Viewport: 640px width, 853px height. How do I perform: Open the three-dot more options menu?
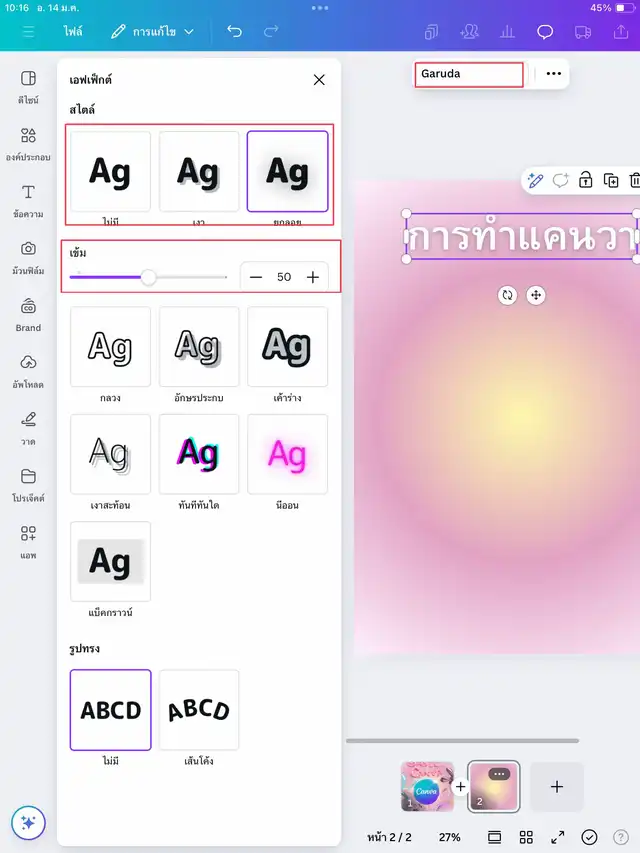click(x=553, y=74)
